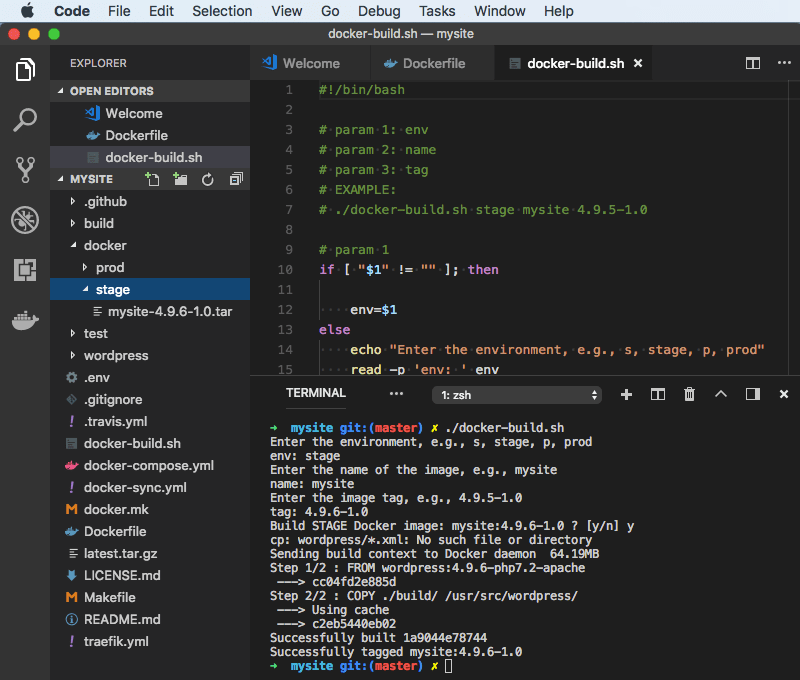The image size is (800, 680).
Task: Open the README.md file
Action: tap(150, 619)
